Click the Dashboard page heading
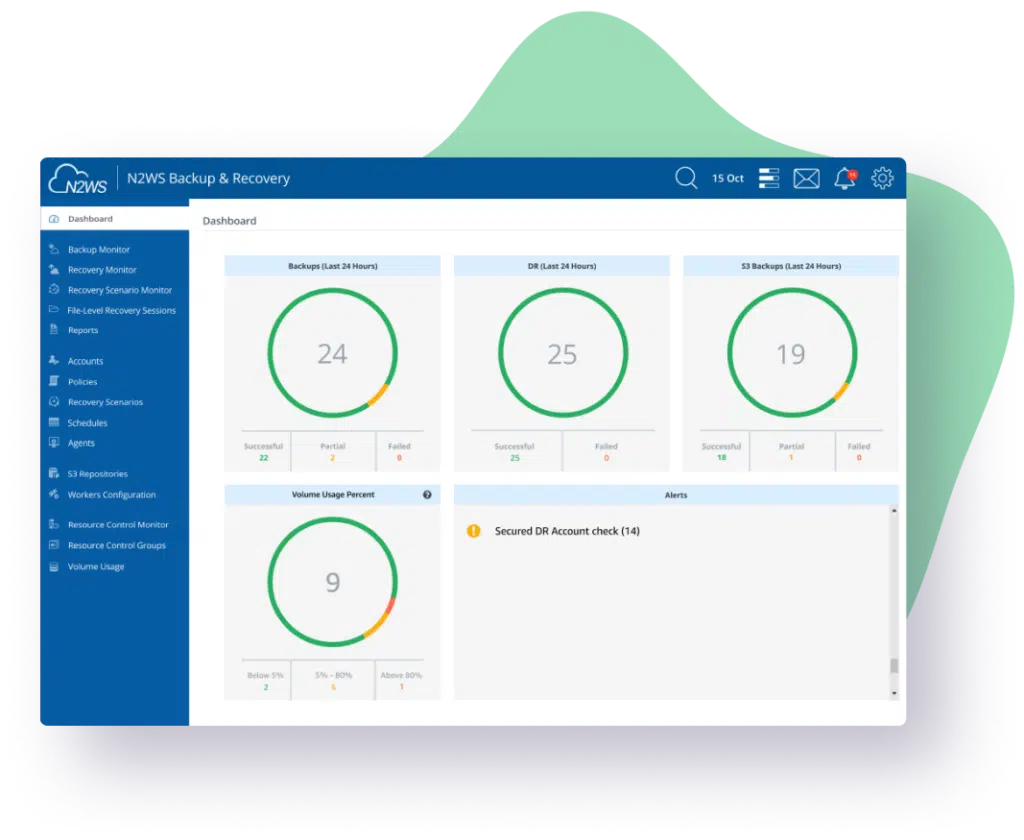Image resolution: width=1024 pixels, height=840 pixels. (x=229, y=221)
